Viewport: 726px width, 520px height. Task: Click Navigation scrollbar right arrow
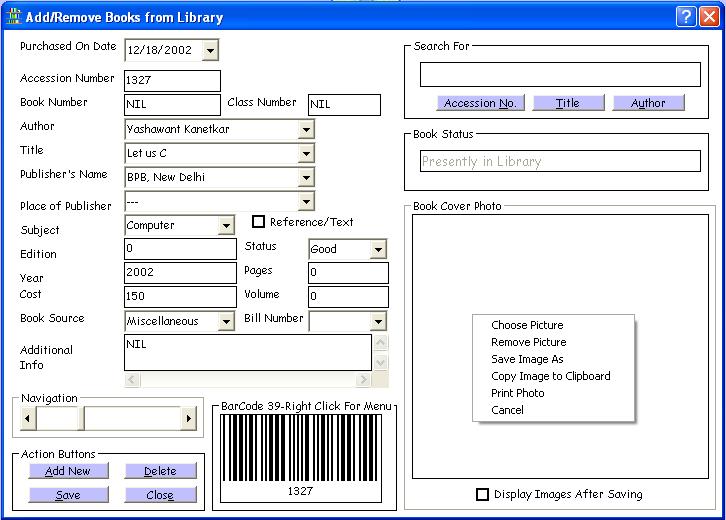tap(188, 418)
